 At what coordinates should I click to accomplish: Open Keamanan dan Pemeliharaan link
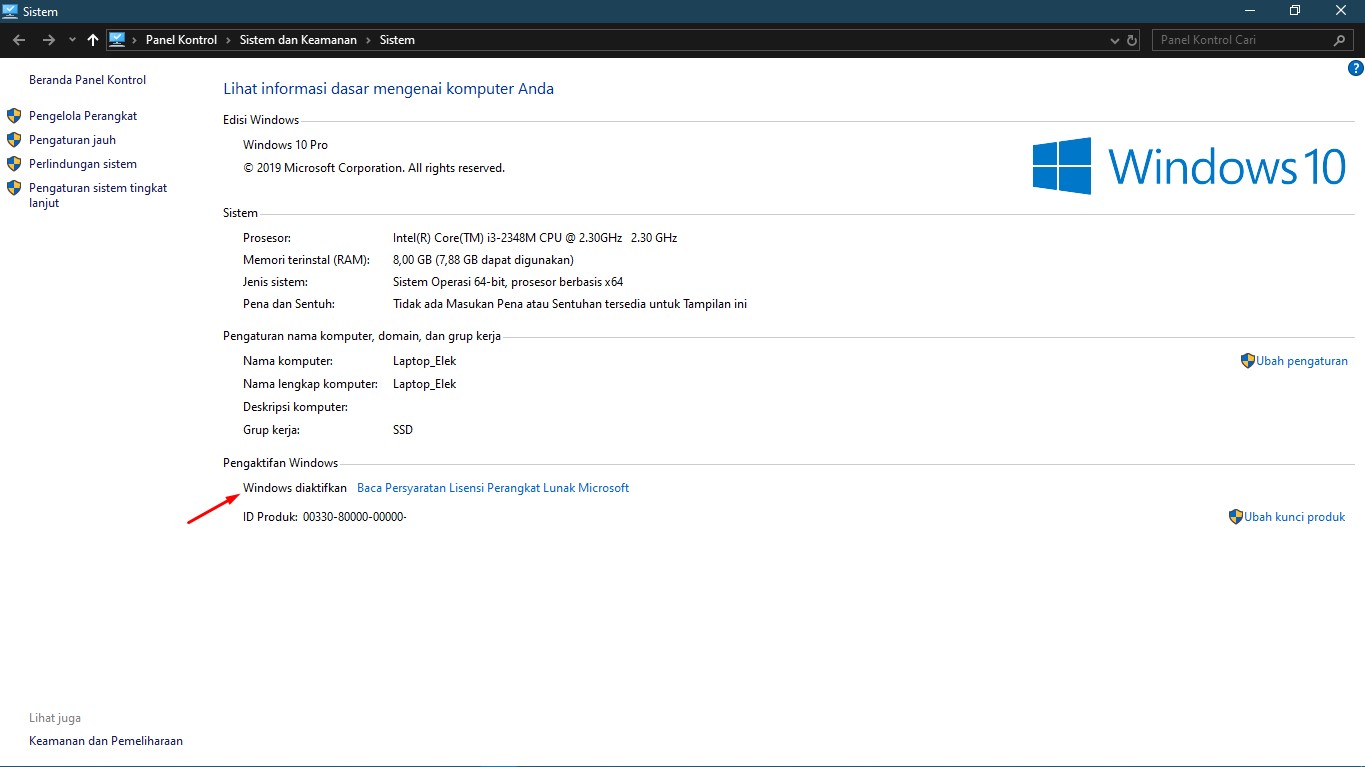click(x=106, y=741)
